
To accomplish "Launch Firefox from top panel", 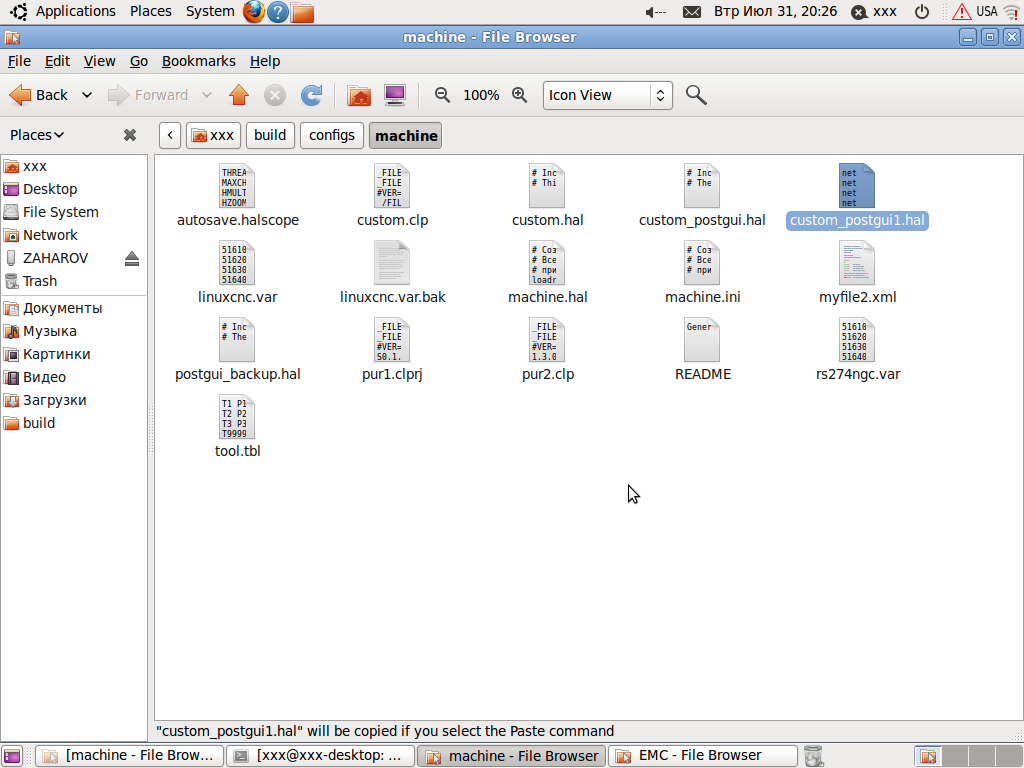I will 253,12.
